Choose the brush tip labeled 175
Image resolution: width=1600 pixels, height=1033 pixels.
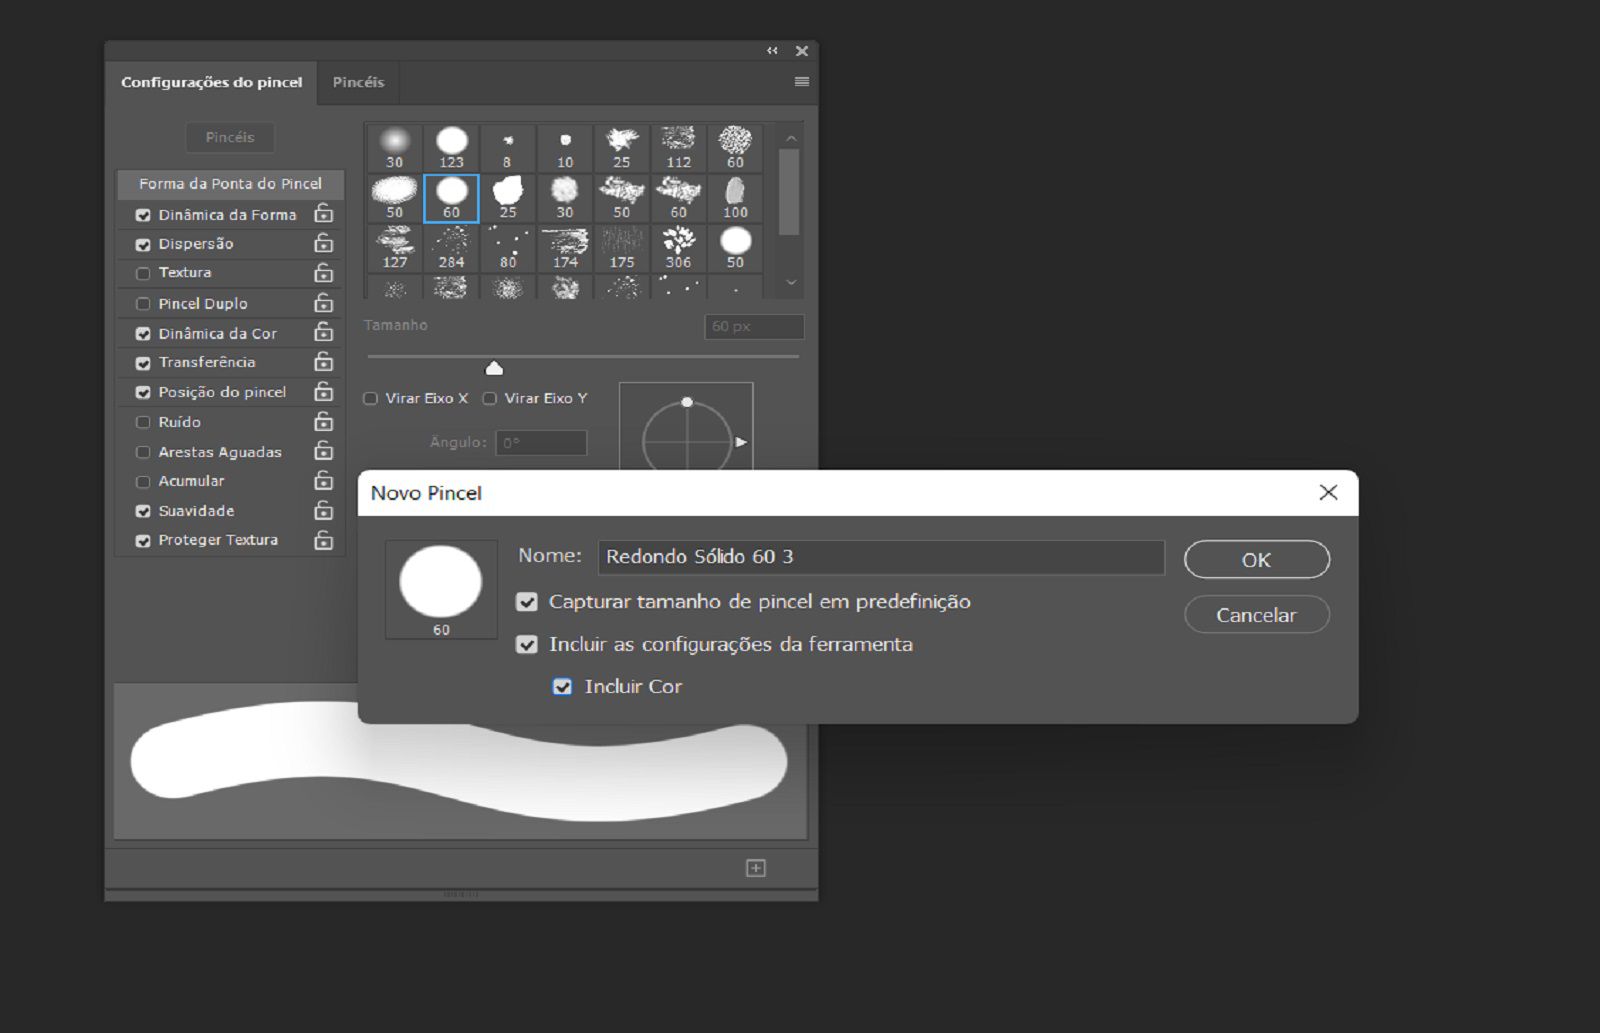[622, 248]
